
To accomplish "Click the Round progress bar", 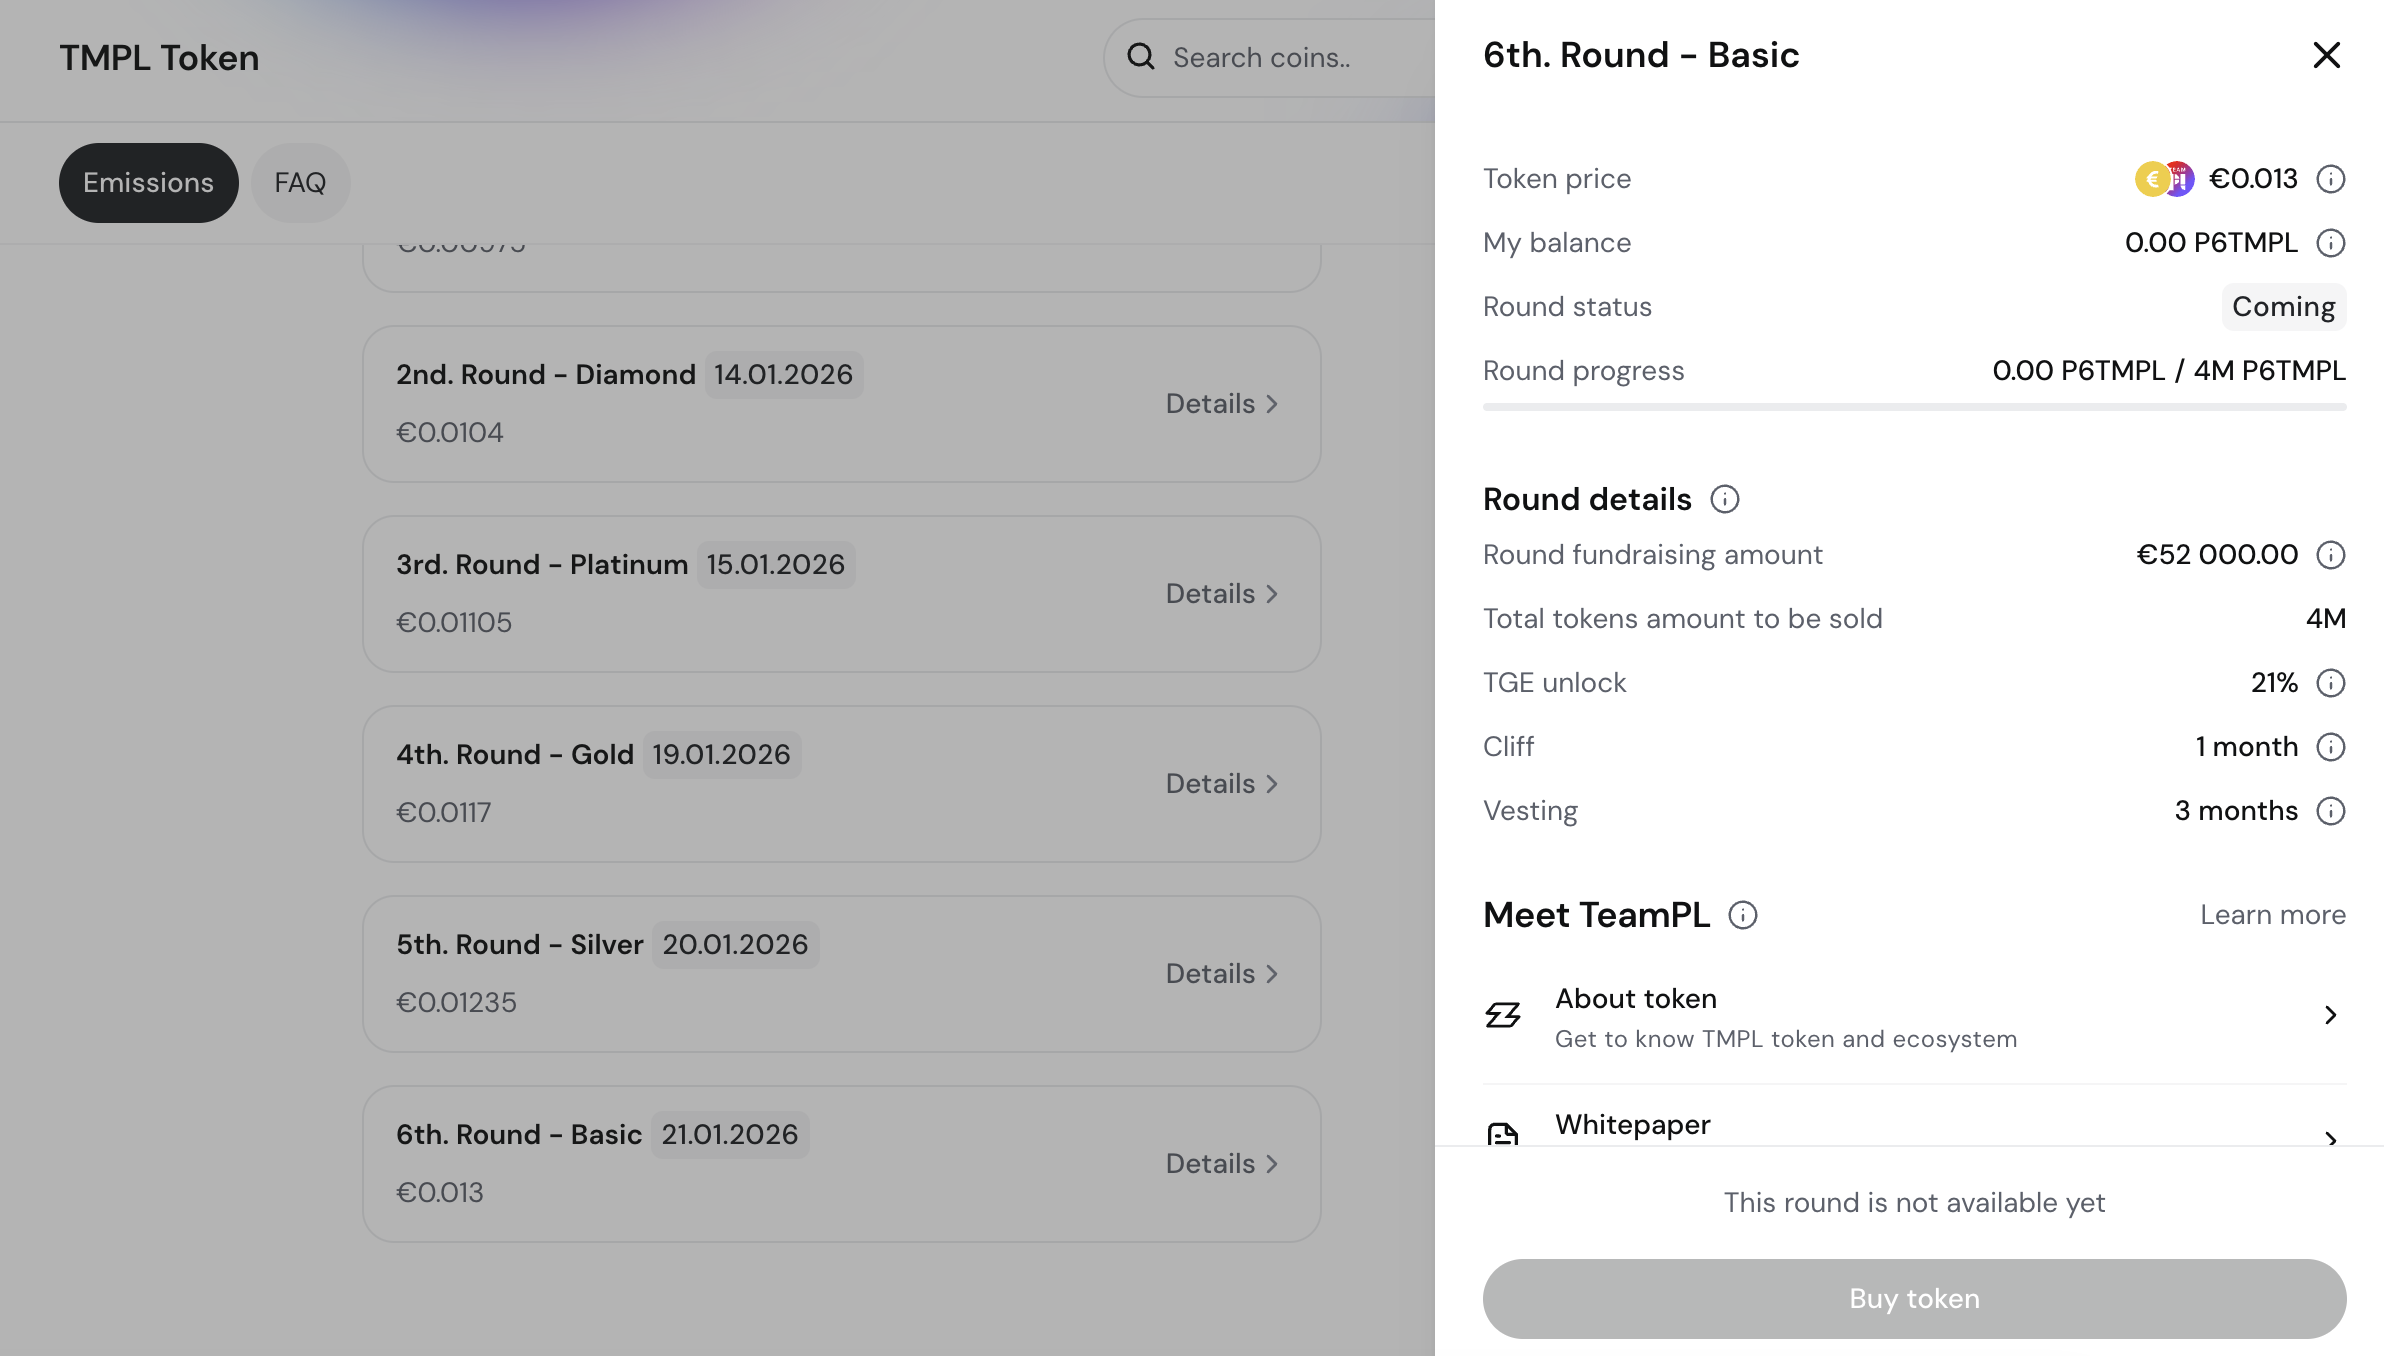I will point(1913,407).
